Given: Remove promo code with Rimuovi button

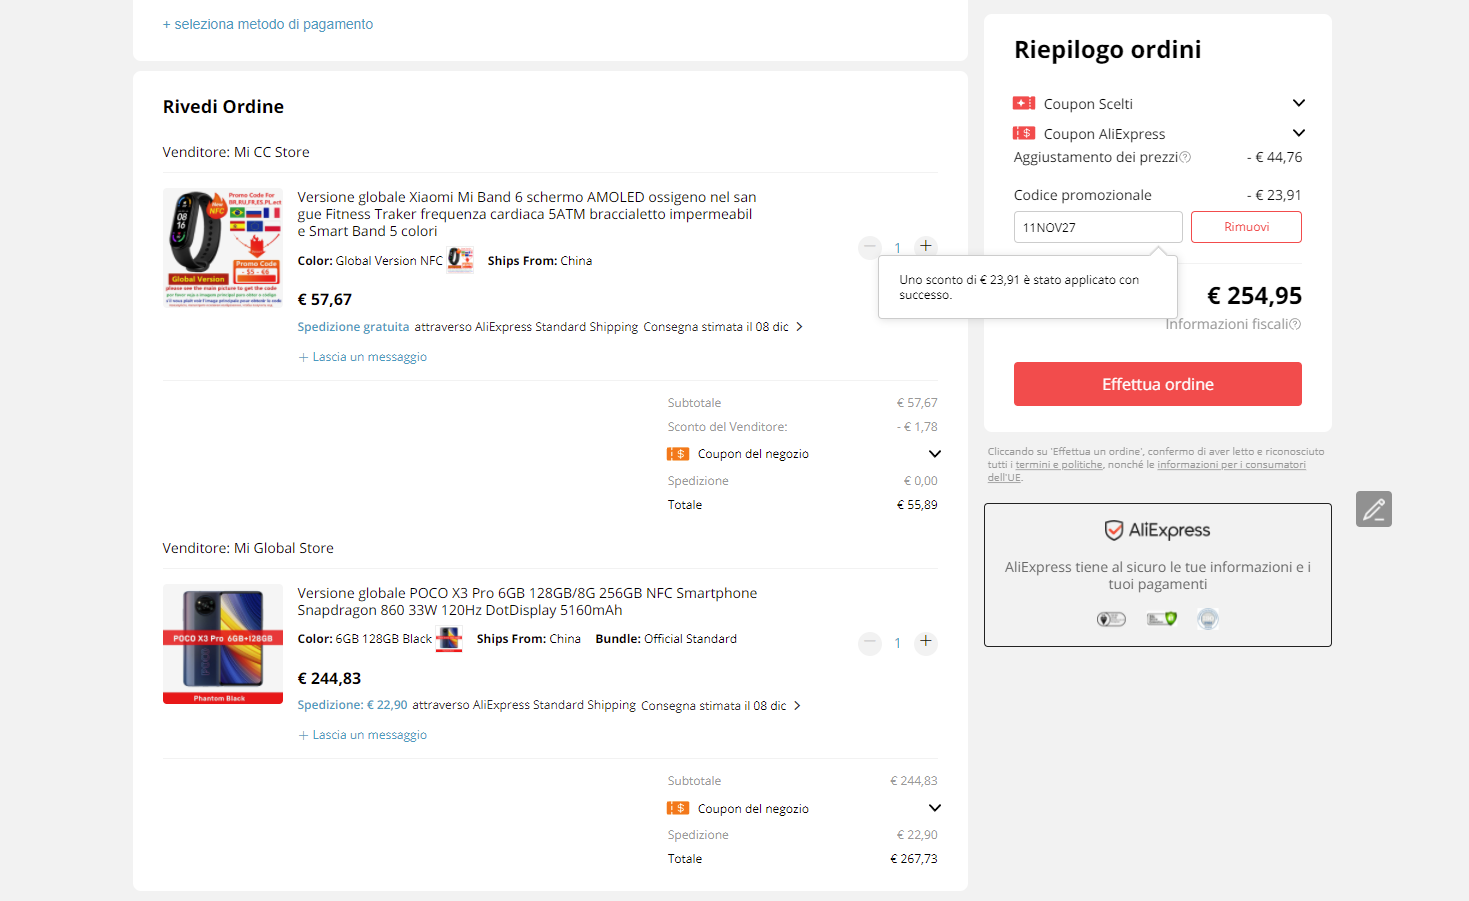Looking at the screenshot, I should (1246, 227).
